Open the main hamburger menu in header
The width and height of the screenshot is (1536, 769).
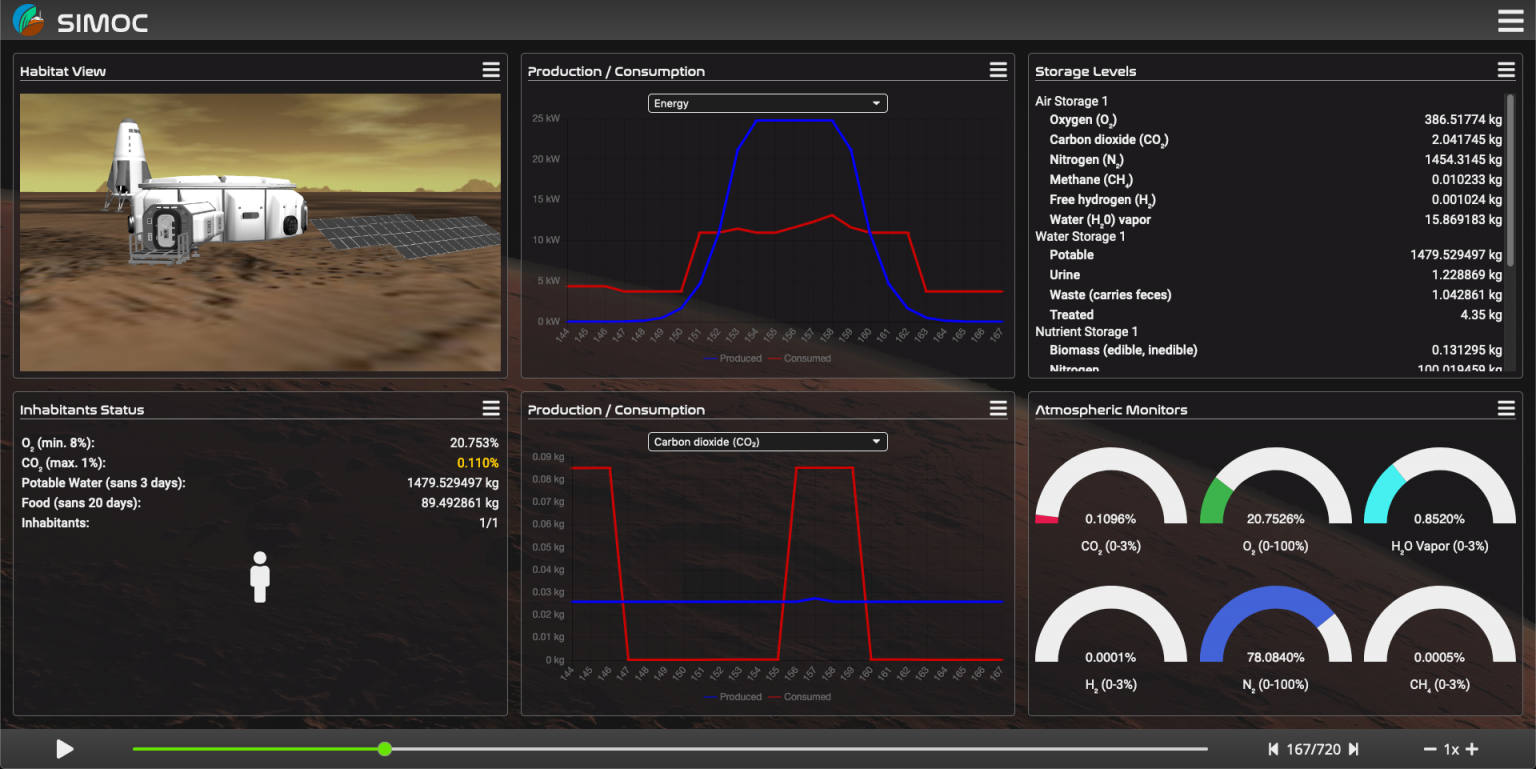click(1510, 21)
